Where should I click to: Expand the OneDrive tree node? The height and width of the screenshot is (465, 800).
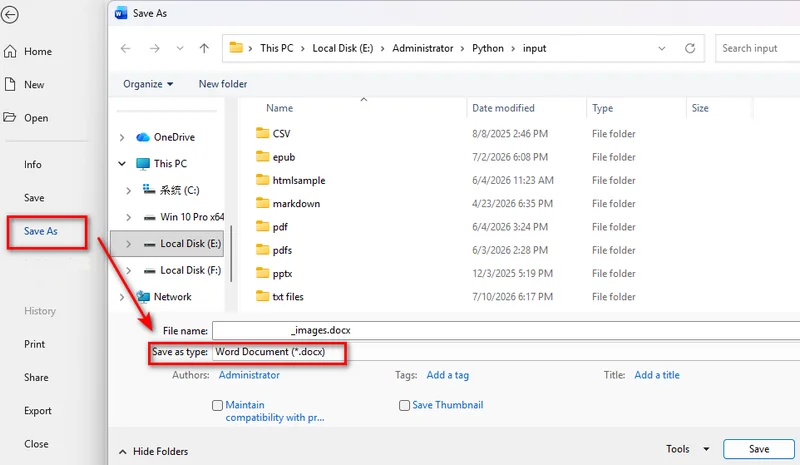pyautogui.click(x=121, y=137)
